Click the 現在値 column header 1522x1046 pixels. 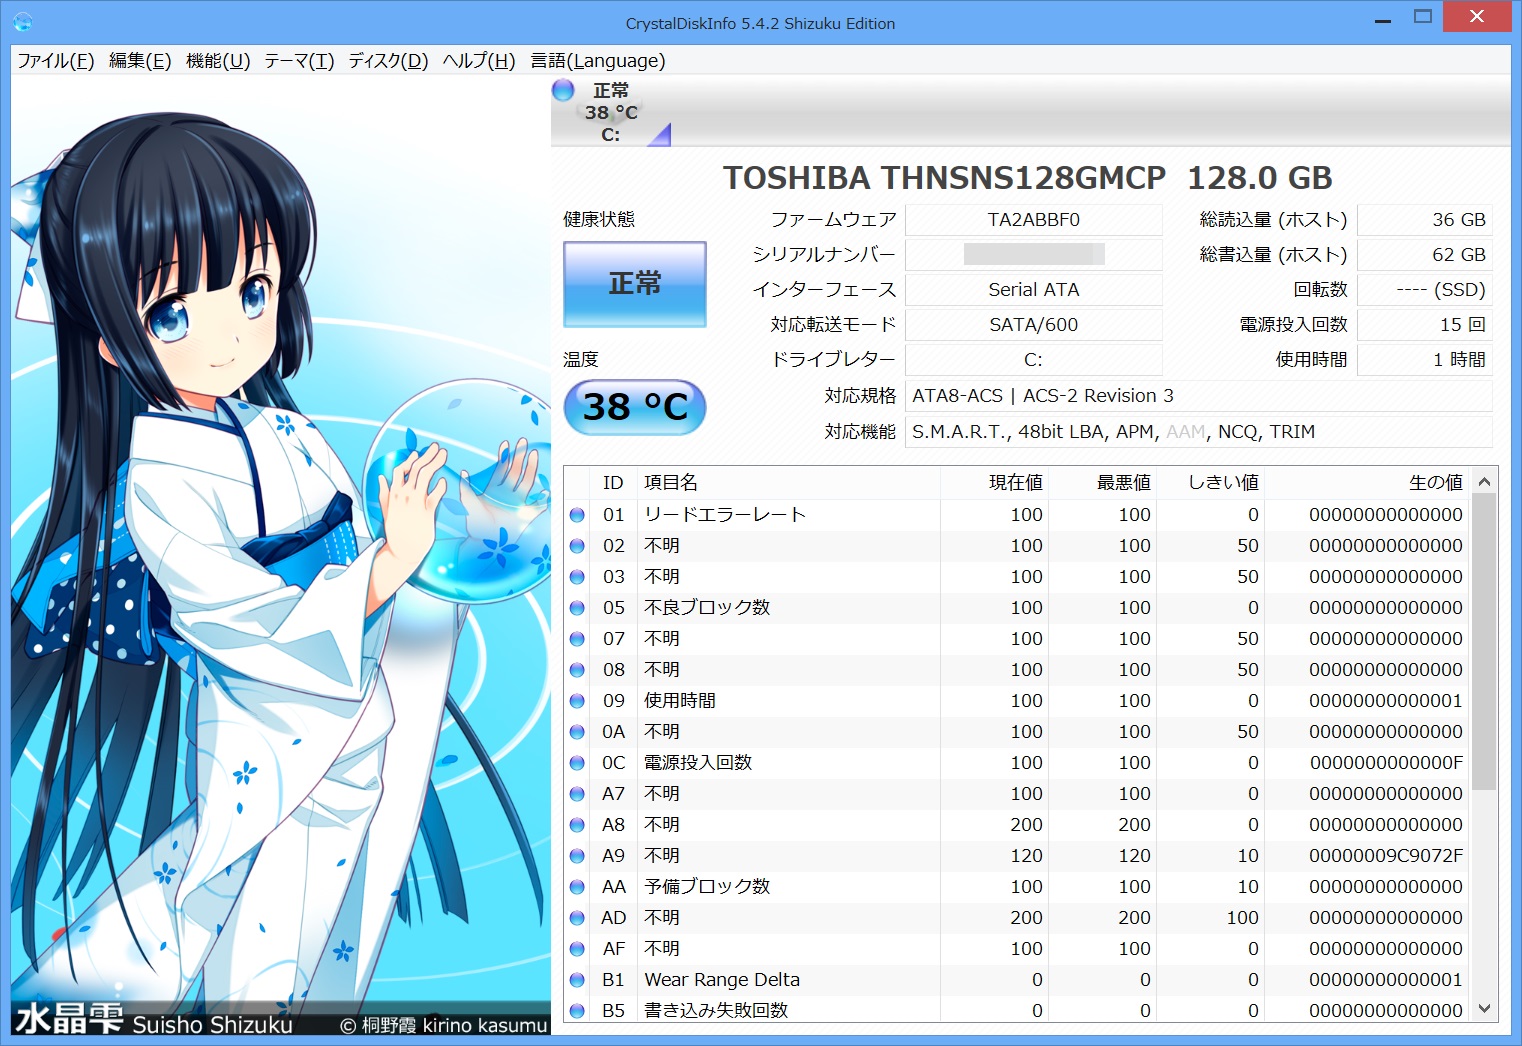tap(995, 483)
